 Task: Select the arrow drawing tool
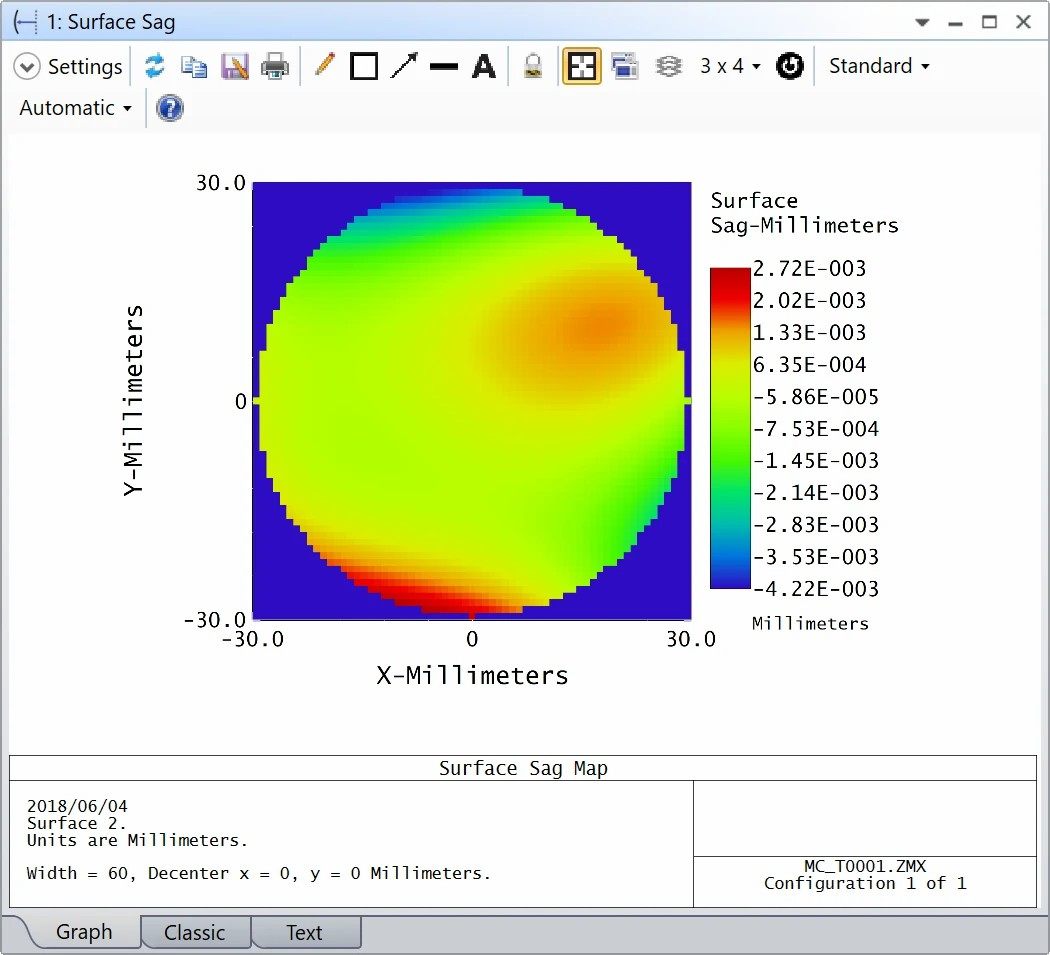[x=404, y=67]
